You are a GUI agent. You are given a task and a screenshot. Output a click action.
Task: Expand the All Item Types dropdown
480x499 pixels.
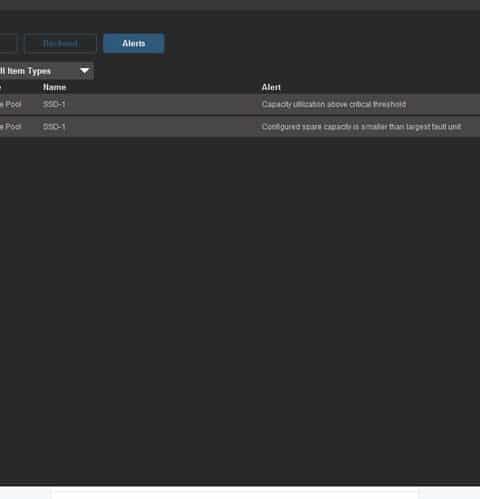[x=46, y=71]
